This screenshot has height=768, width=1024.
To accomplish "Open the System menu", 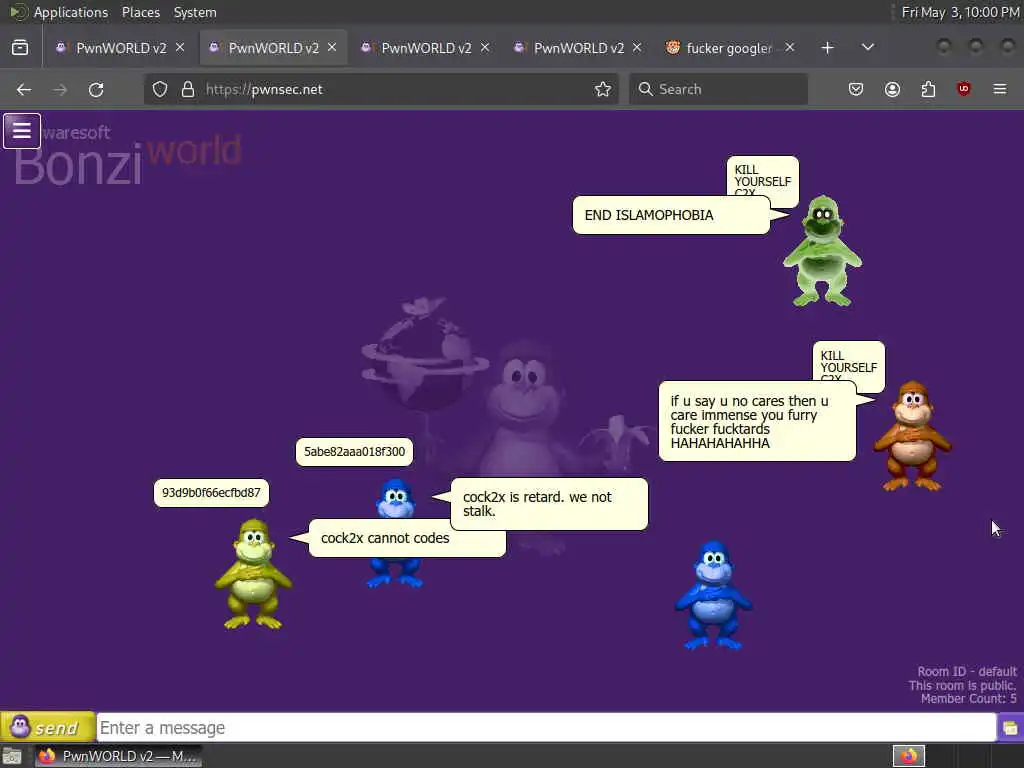I will (195, 12).
